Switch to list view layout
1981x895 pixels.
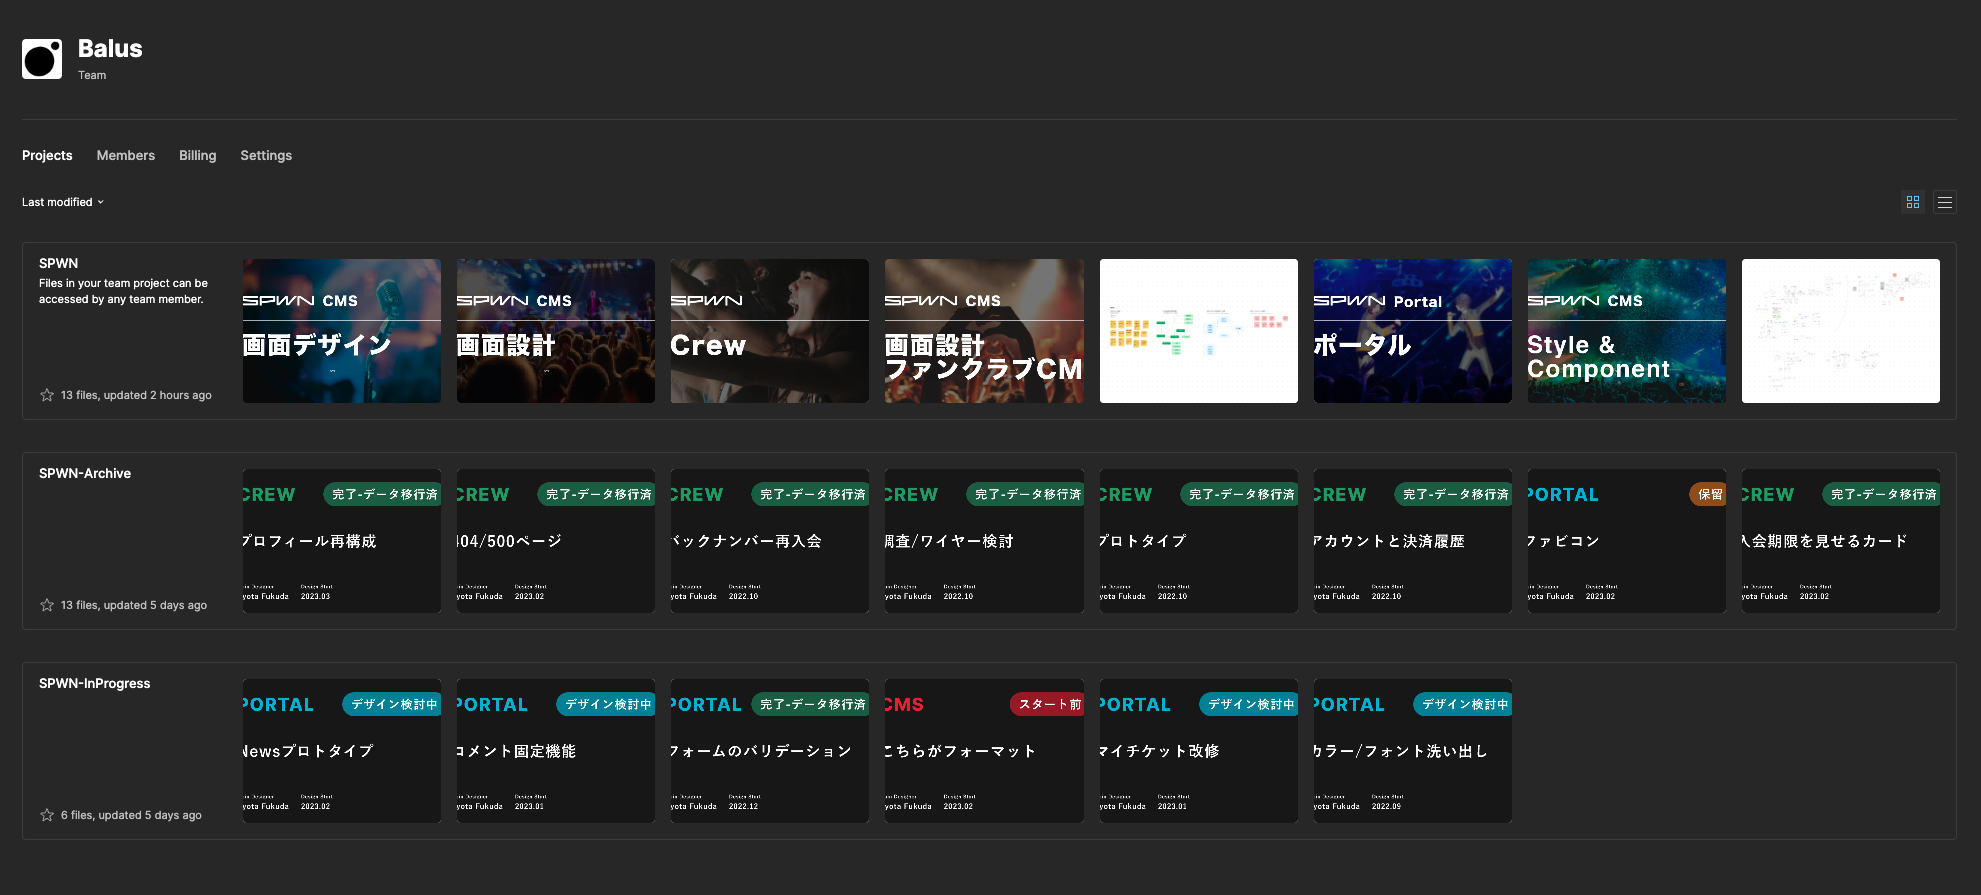click(x=1944, y=202)
